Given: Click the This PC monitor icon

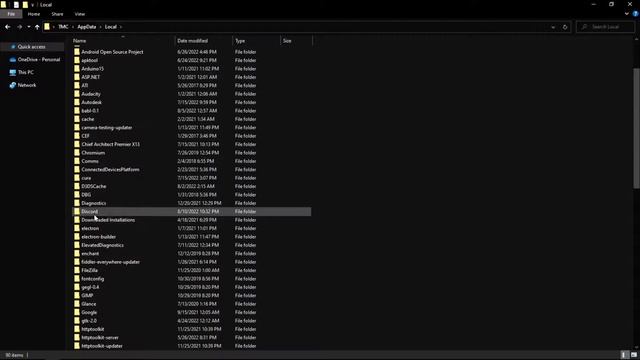Looking at the screenshot, I should point(13,73).
